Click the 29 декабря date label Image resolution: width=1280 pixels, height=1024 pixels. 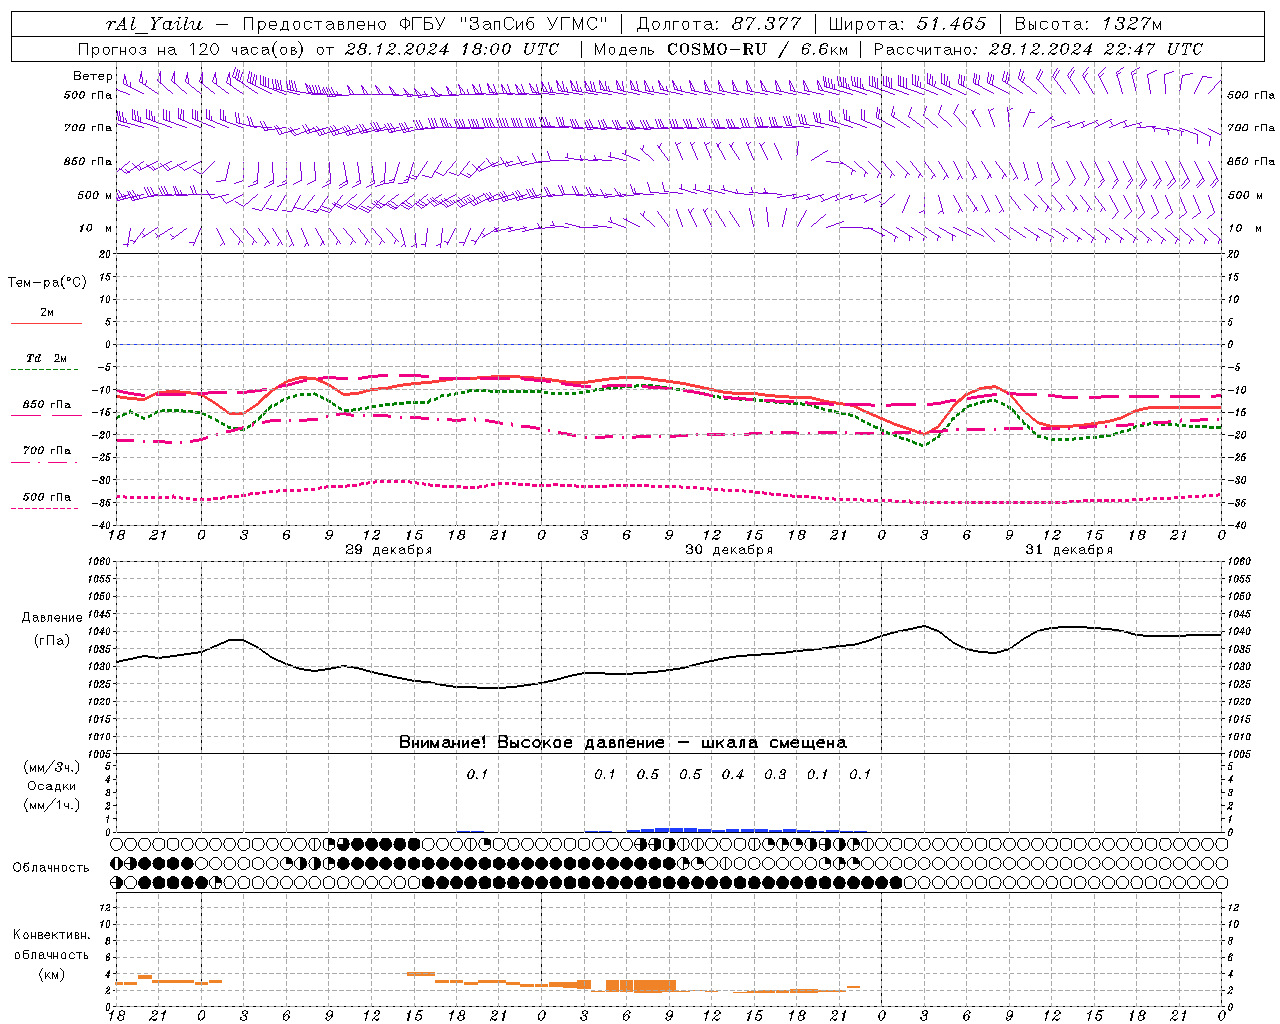[x=389, y=550]
